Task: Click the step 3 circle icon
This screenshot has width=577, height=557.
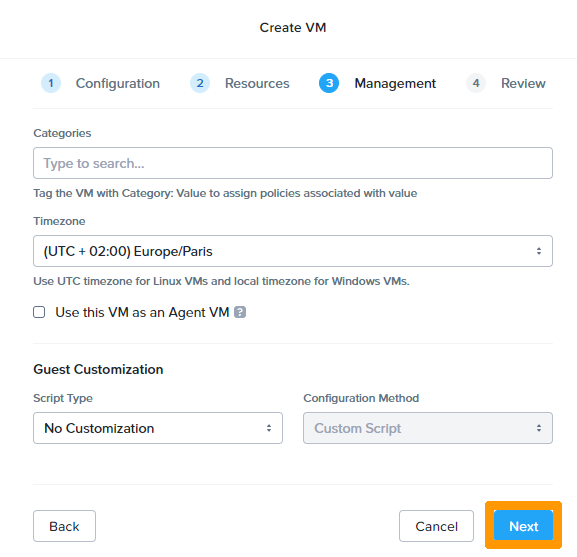Action: (329, 83)
